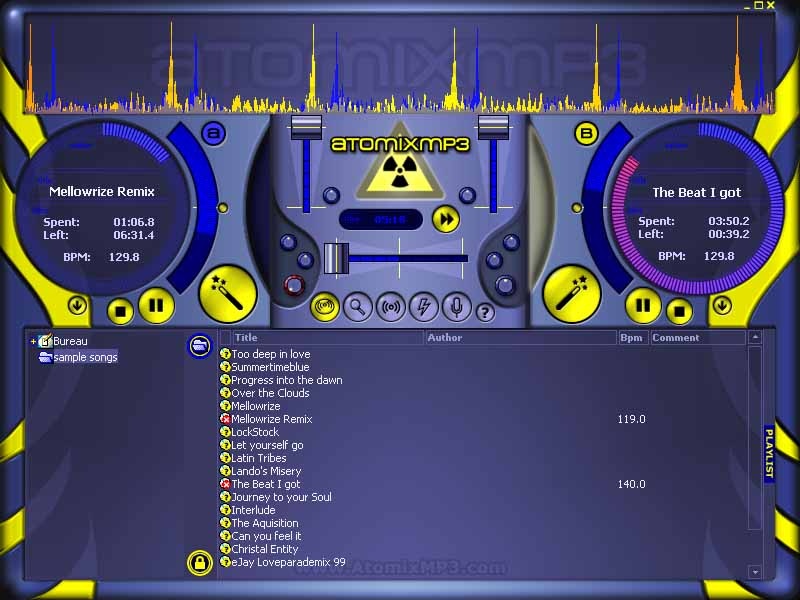Click the blue folder icon above the lock
This screenshot has width=800, height=600.
pos(200,346)
